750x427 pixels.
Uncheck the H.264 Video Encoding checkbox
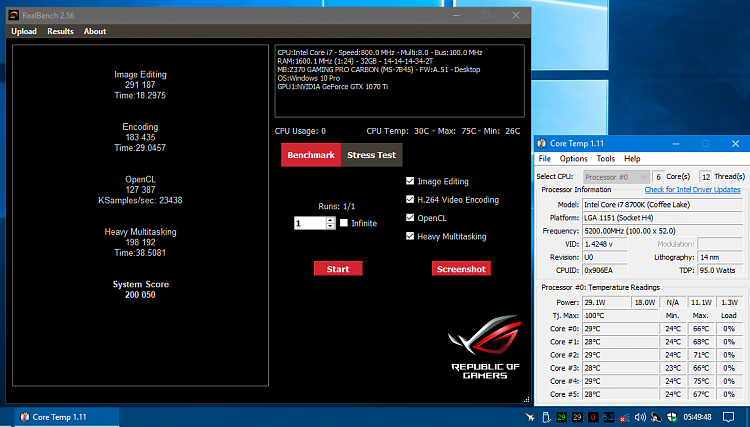point(410,199)
